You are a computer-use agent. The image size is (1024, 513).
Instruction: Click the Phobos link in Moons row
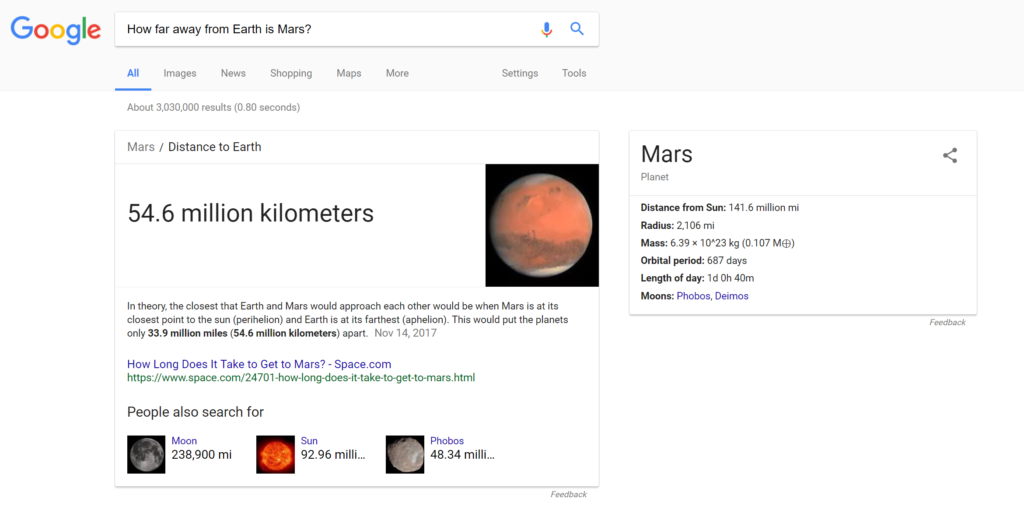(x=693, y=296)
